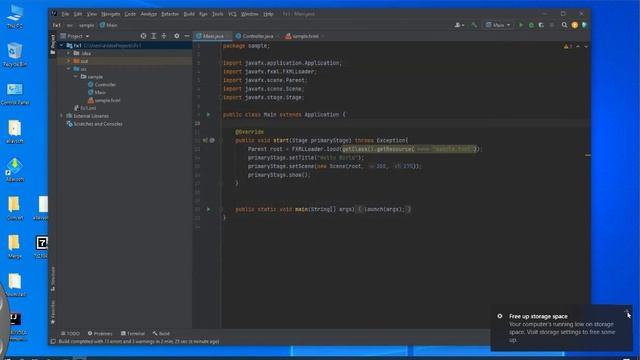The width and height of the screenshot is (640, 360).
Task: Click the green Run button
Action: 521,25
